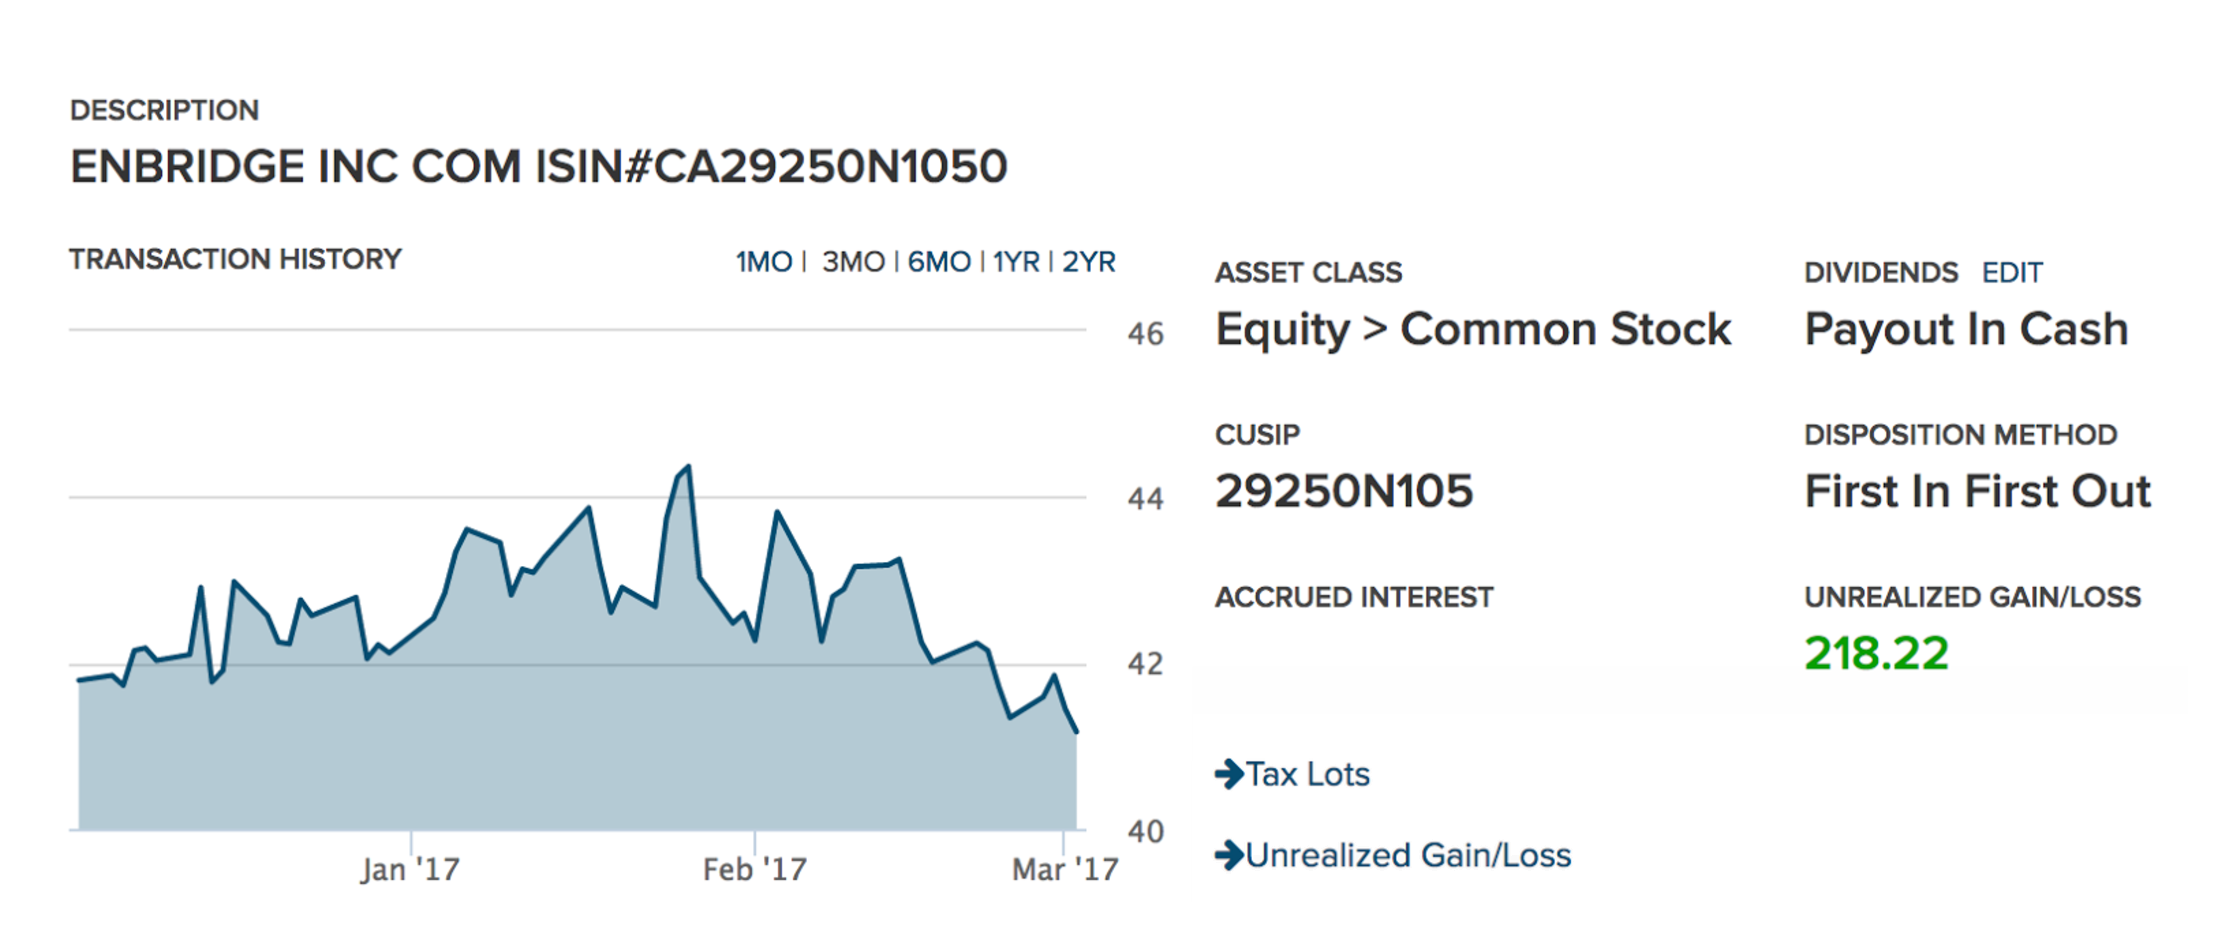Click the Feb '17 axis label
Viewport: 2234px width, 948px height.
pyautogui.click(x=751, y=868)
